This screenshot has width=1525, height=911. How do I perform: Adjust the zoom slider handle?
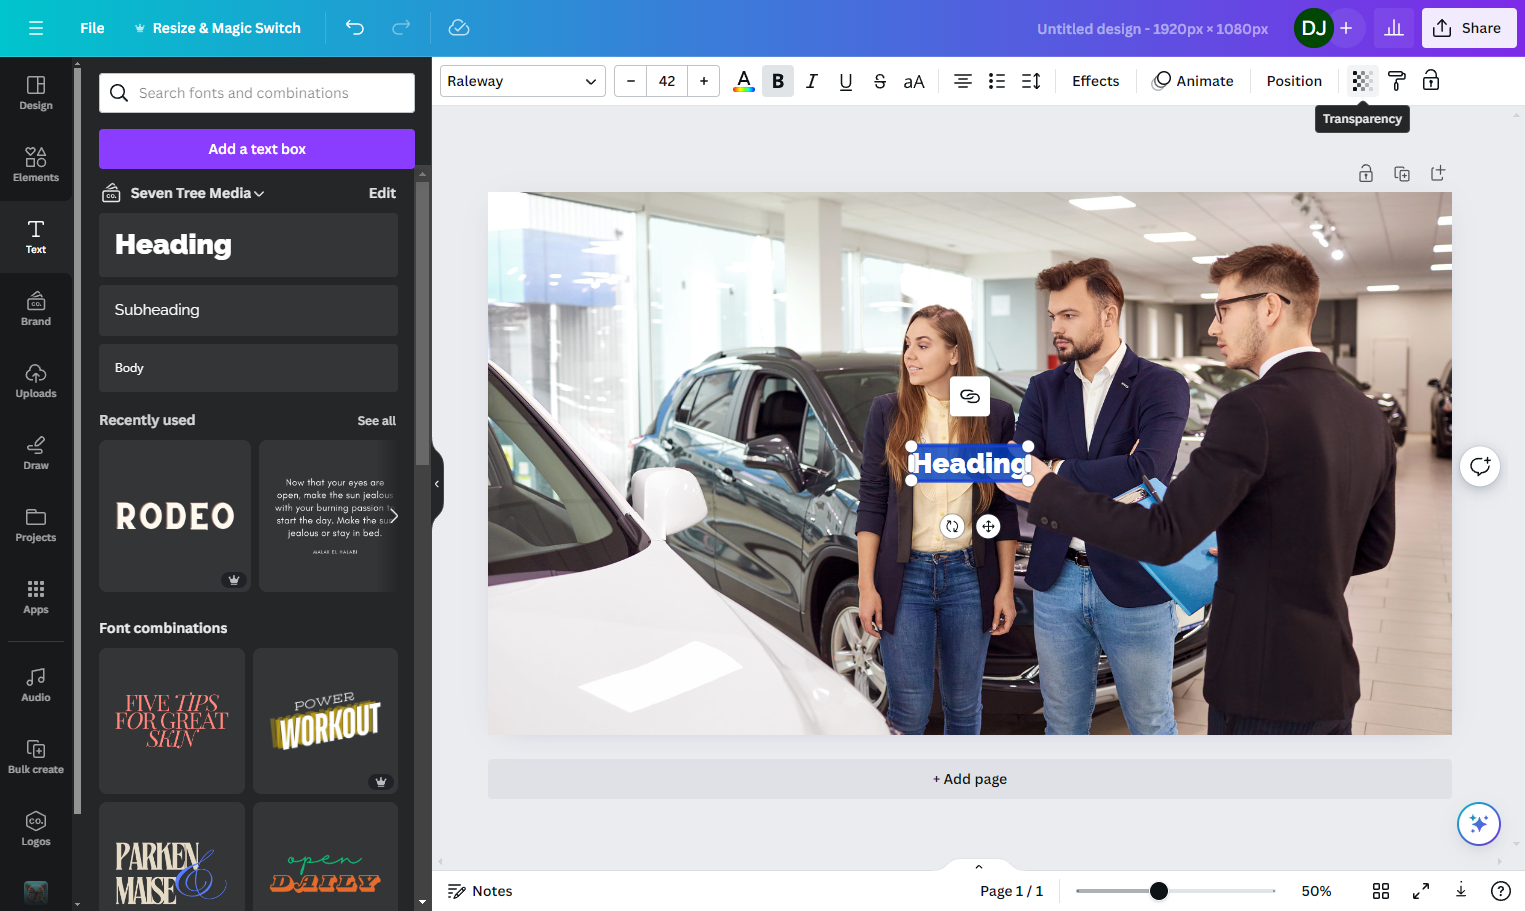point(1159,891)
